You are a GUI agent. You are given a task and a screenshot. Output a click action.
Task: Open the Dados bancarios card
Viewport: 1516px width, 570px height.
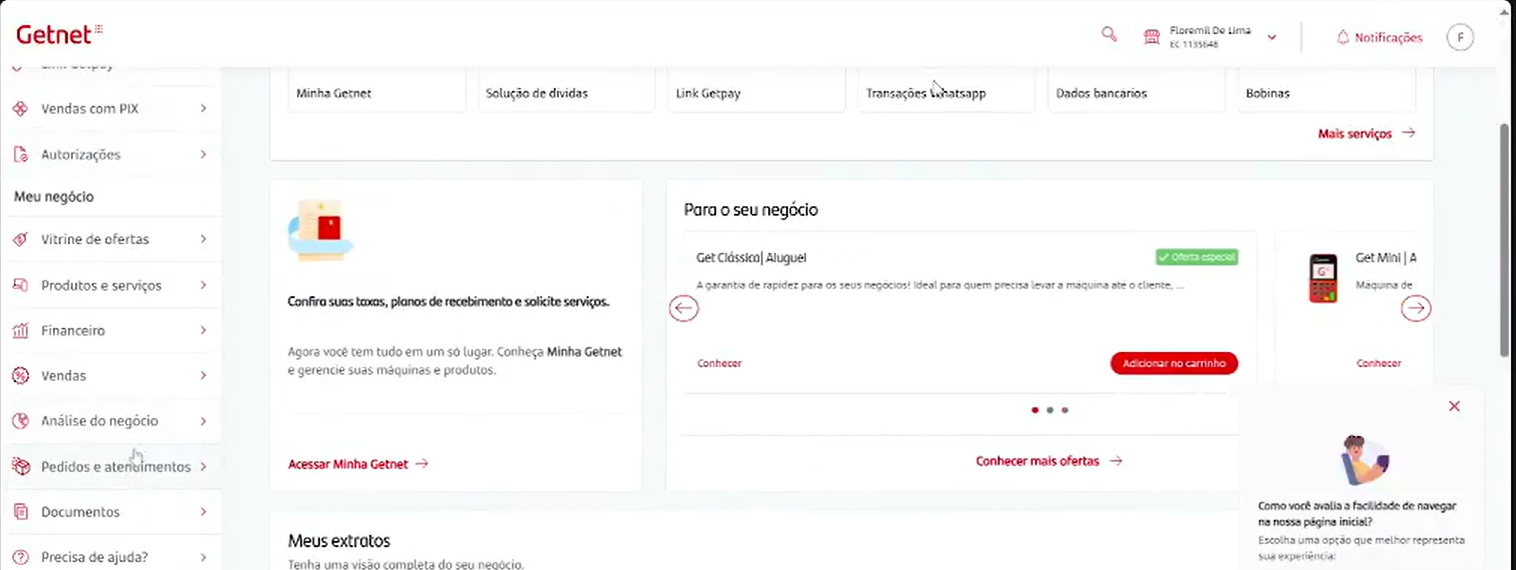click(x=1136, y=90)
